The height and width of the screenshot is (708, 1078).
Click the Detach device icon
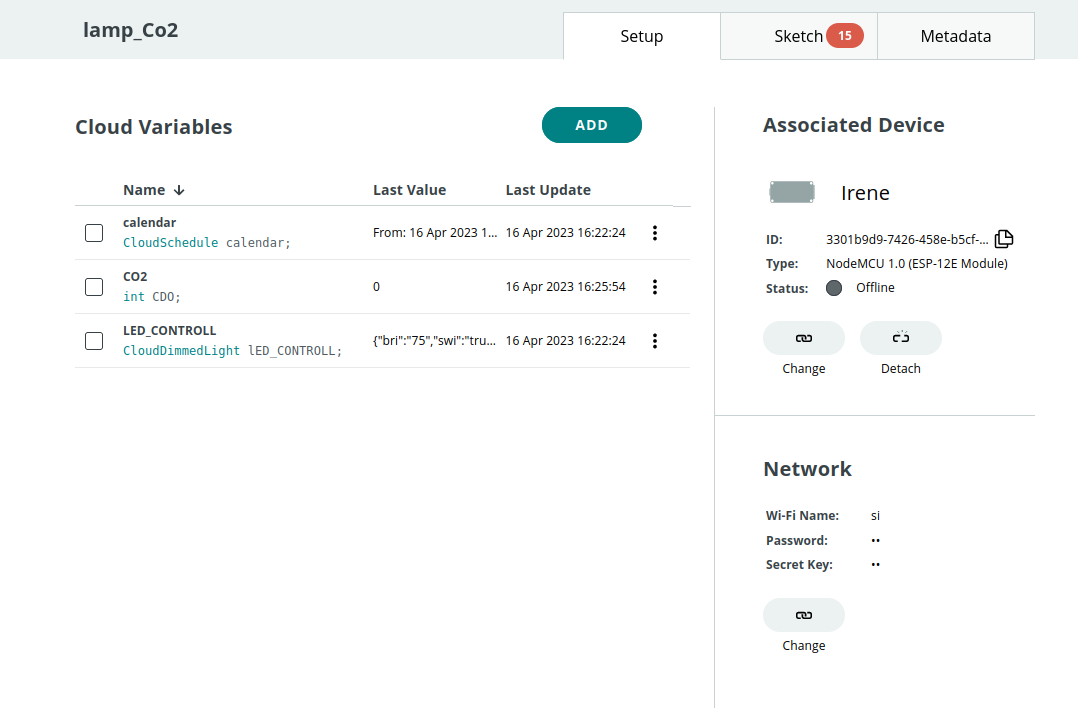(900, 338)
